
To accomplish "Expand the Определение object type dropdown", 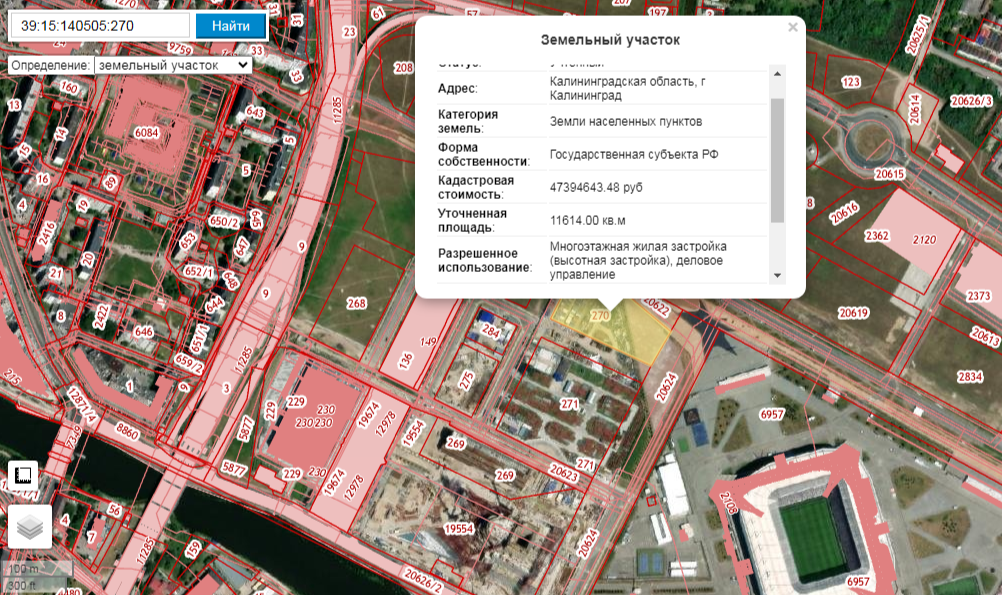I will 173,65.
